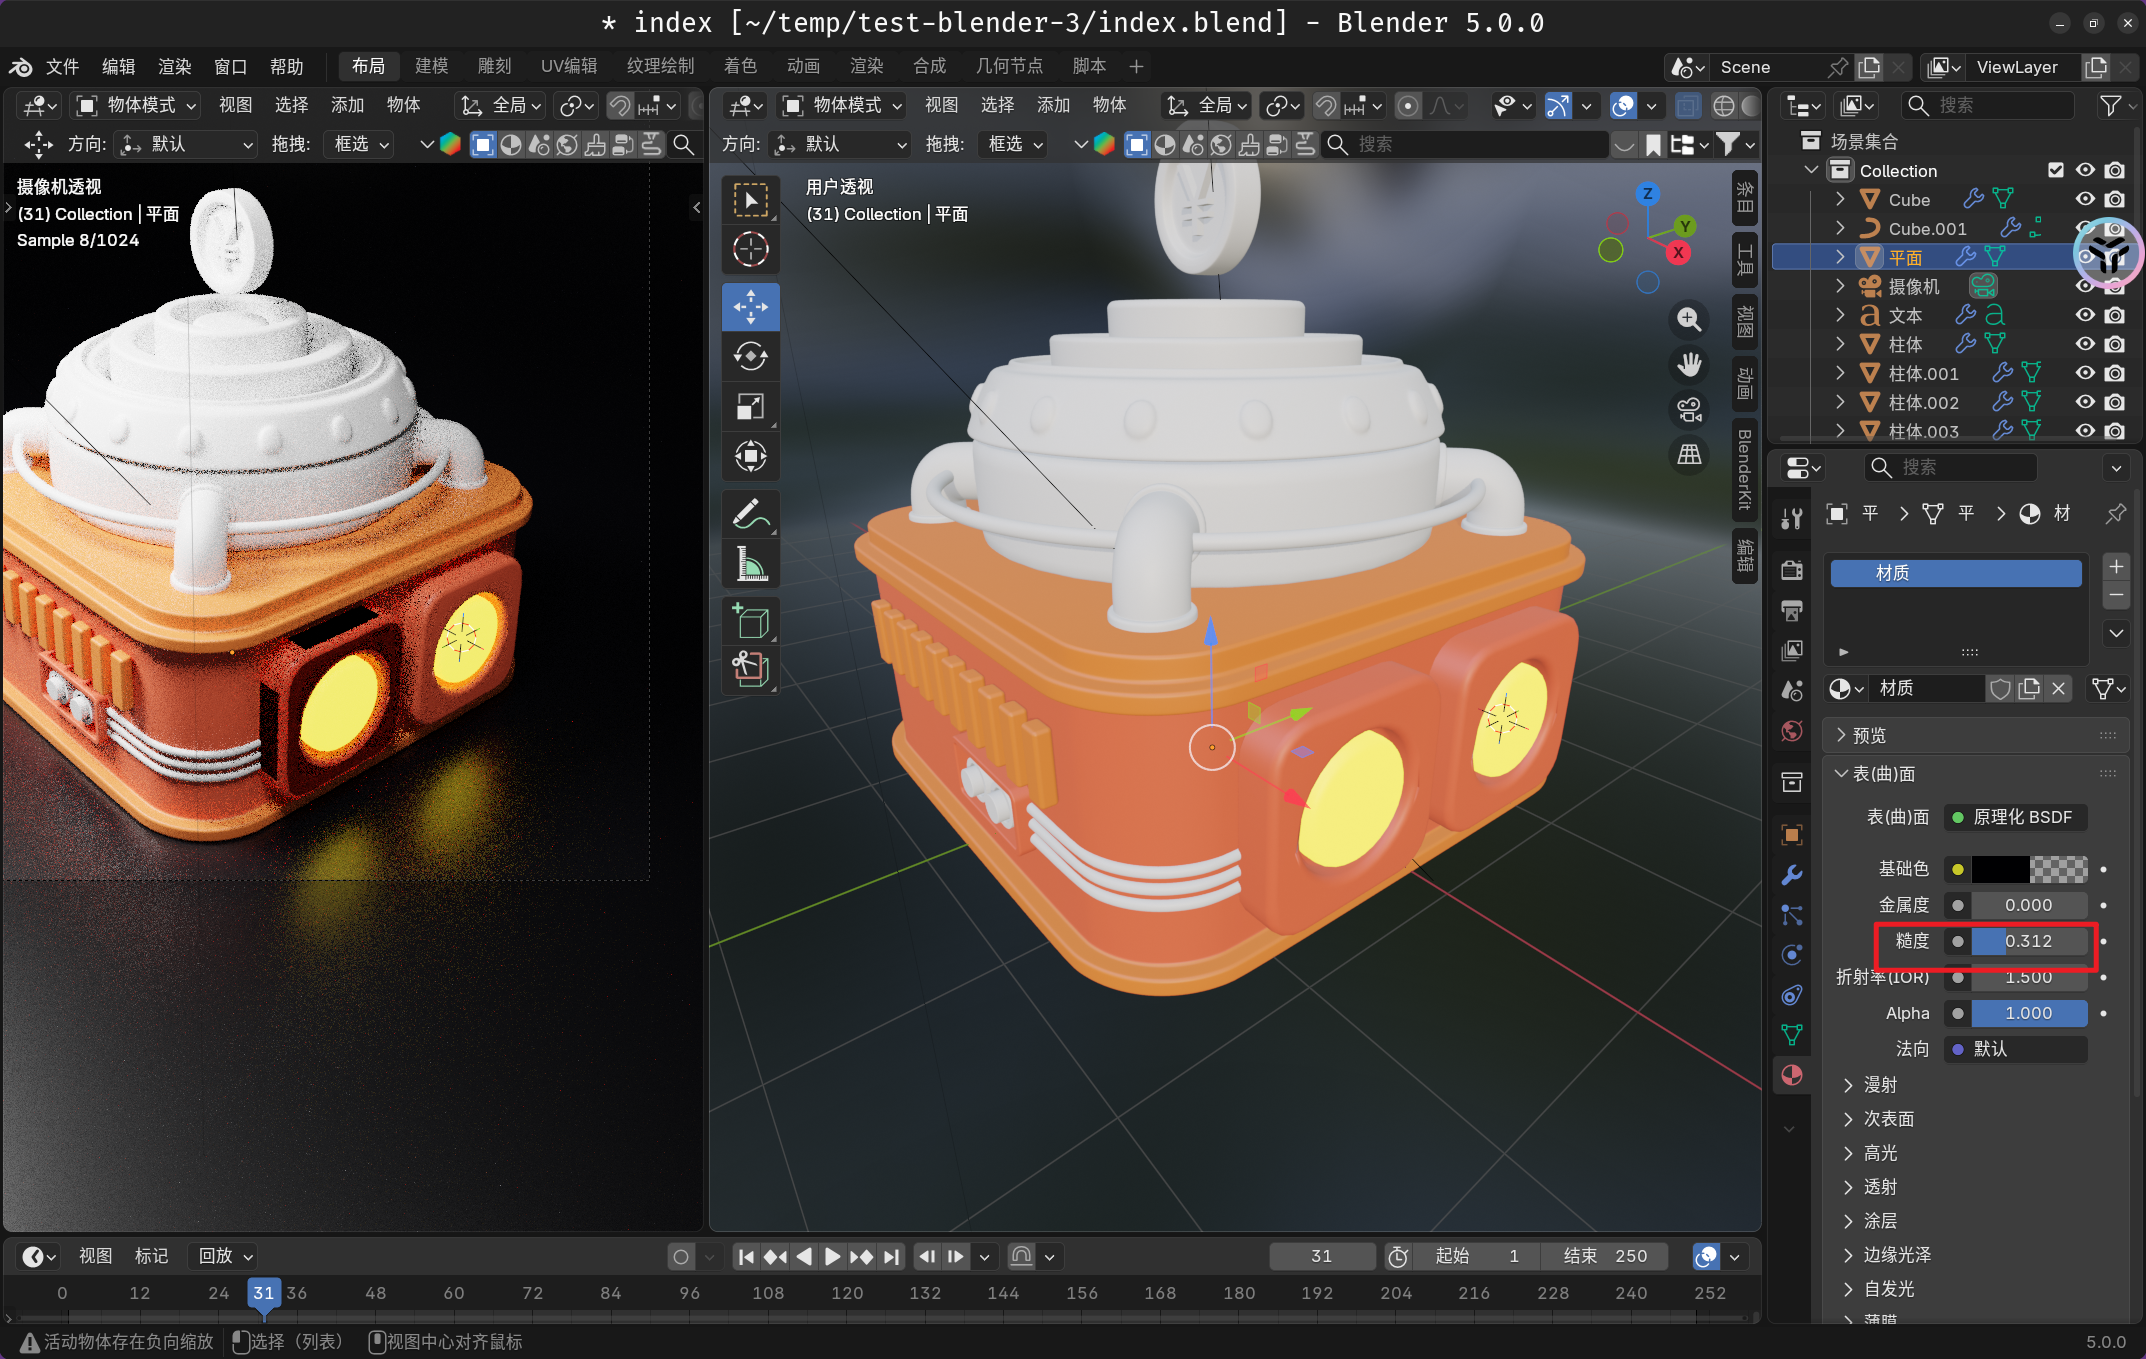The width and height of the screenshot is (2146, 1359).
Task: Open the Modifiers wrench properties tab
Action: click(1791, 875)
